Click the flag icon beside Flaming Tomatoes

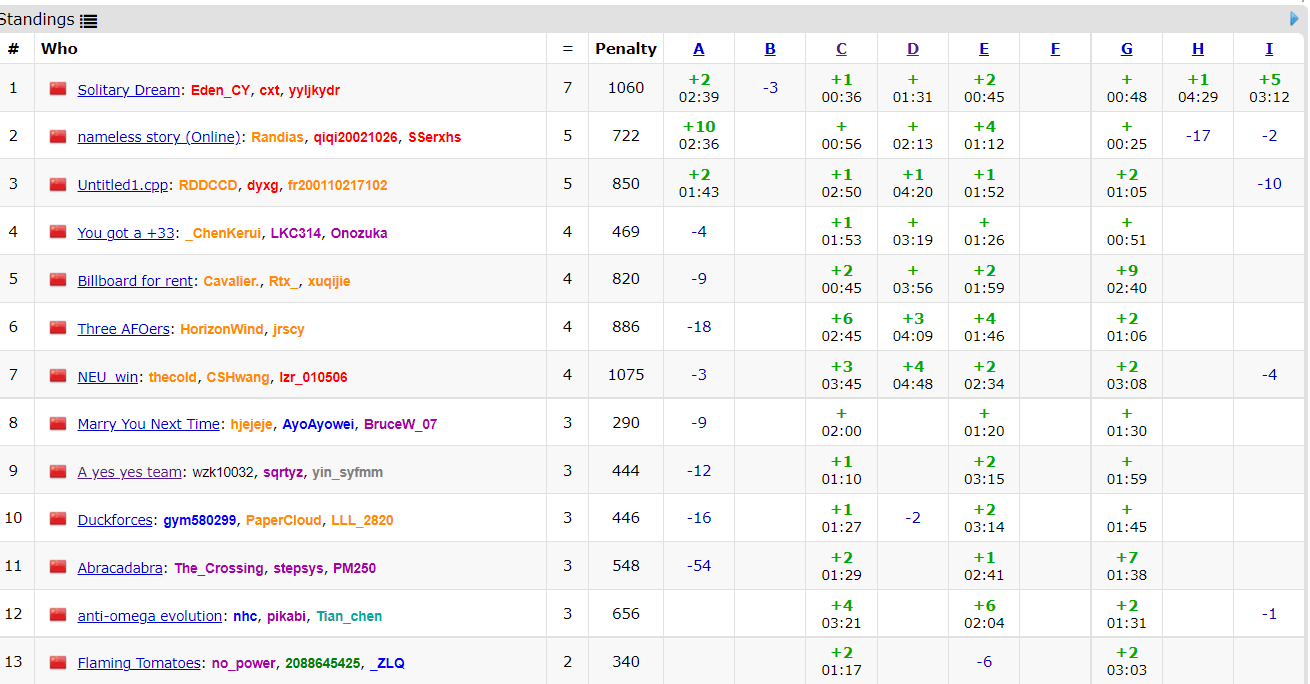(x=58, y=662)
